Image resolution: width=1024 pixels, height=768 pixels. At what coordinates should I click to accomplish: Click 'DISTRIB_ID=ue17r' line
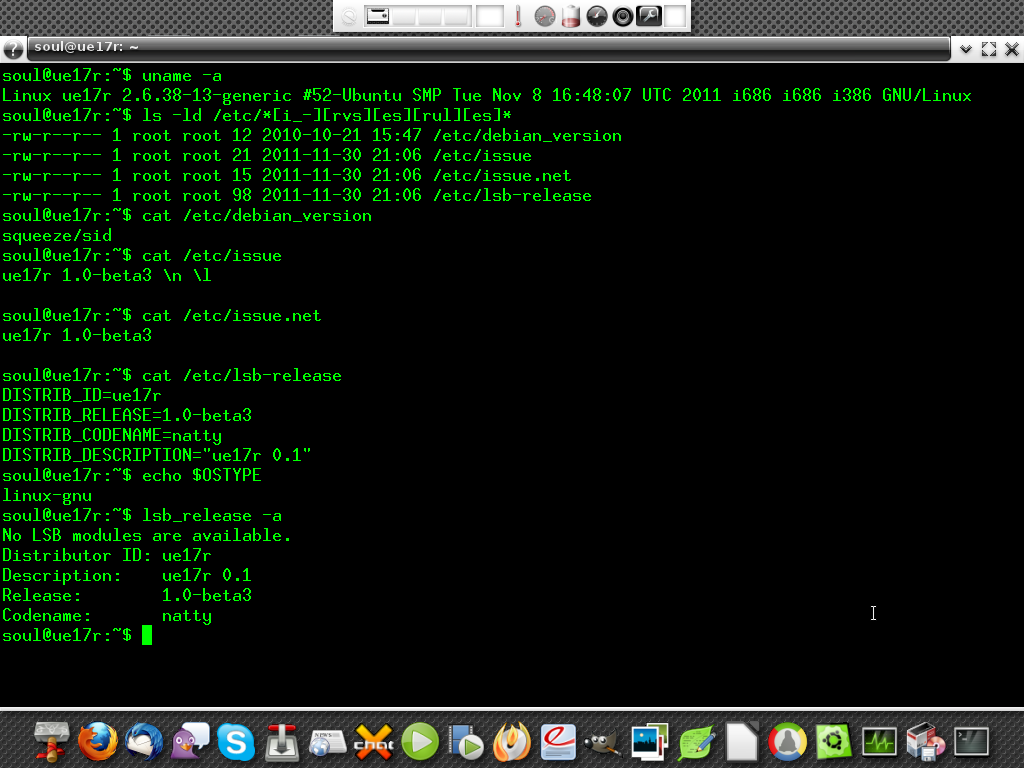[82, 396]
